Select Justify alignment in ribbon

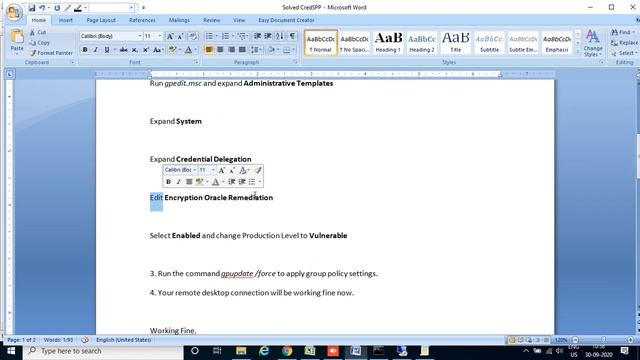point(242,50)
